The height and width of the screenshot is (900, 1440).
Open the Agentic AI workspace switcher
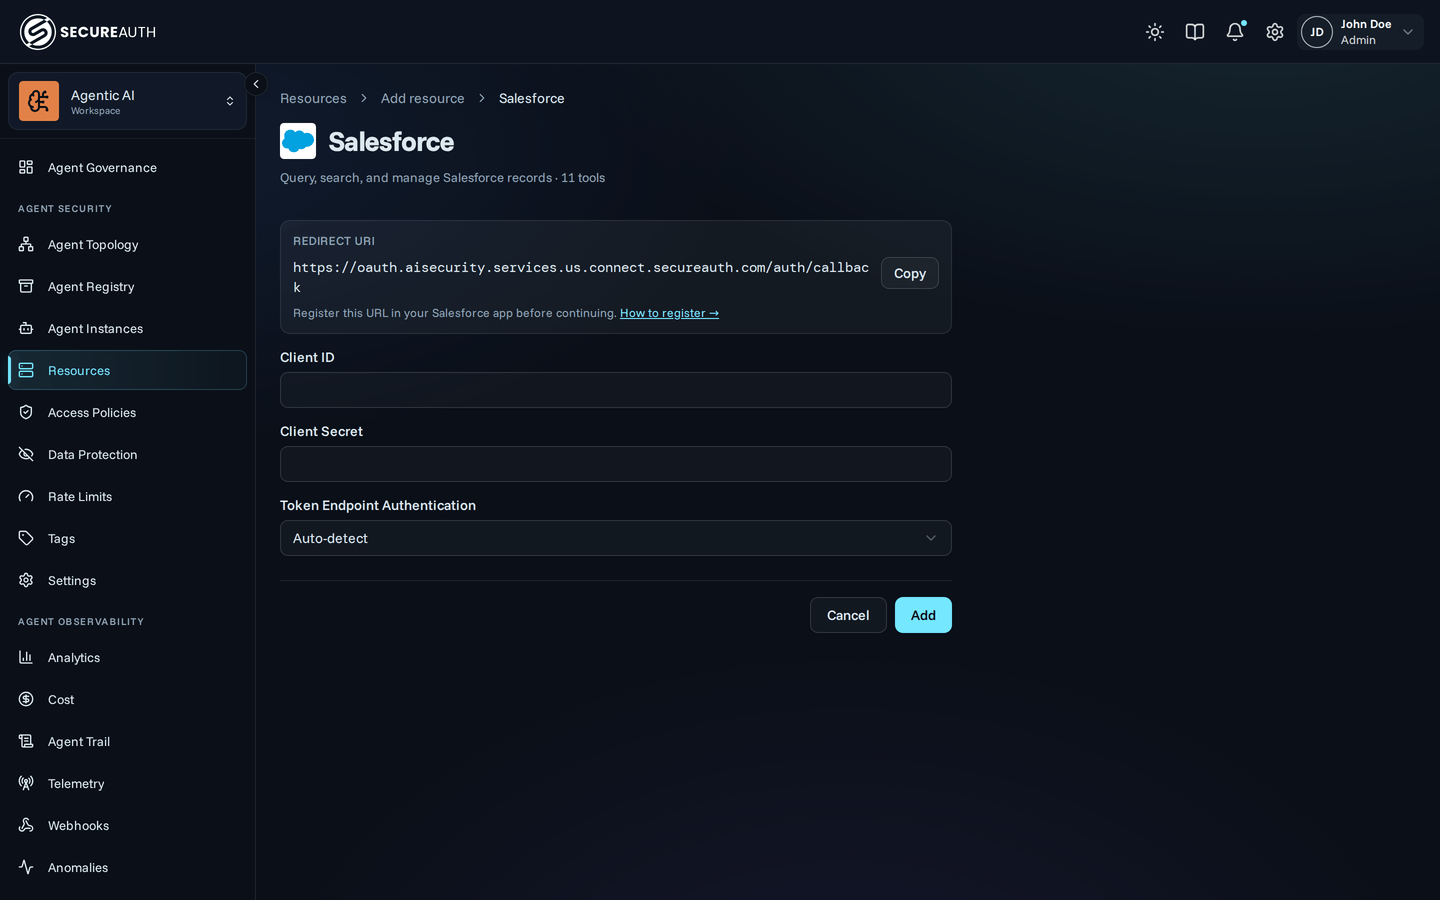click(127, 101)
